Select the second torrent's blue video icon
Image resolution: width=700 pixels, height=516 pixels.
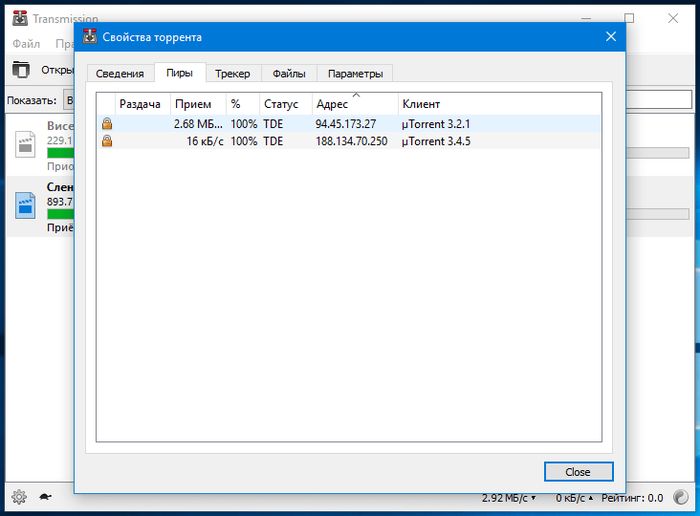[x=25, y=205]
